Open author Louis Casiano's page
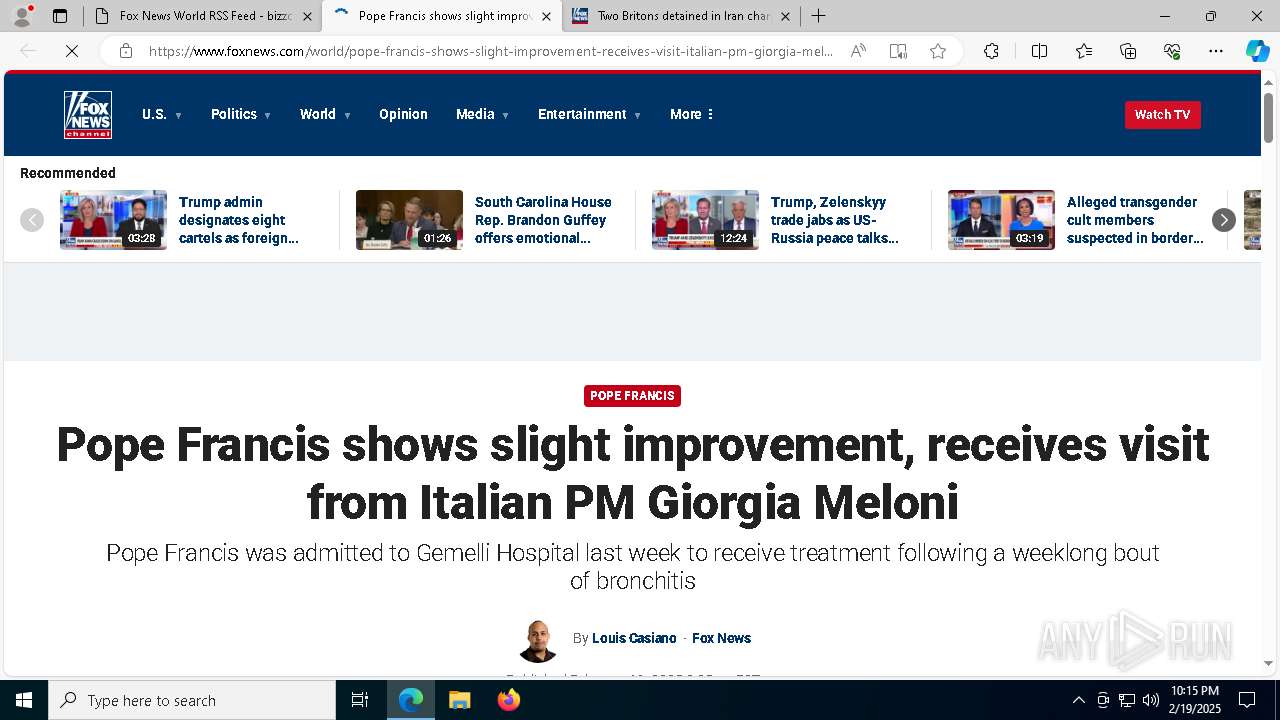This screenshot has height=720, width=1280. [634, 638]
